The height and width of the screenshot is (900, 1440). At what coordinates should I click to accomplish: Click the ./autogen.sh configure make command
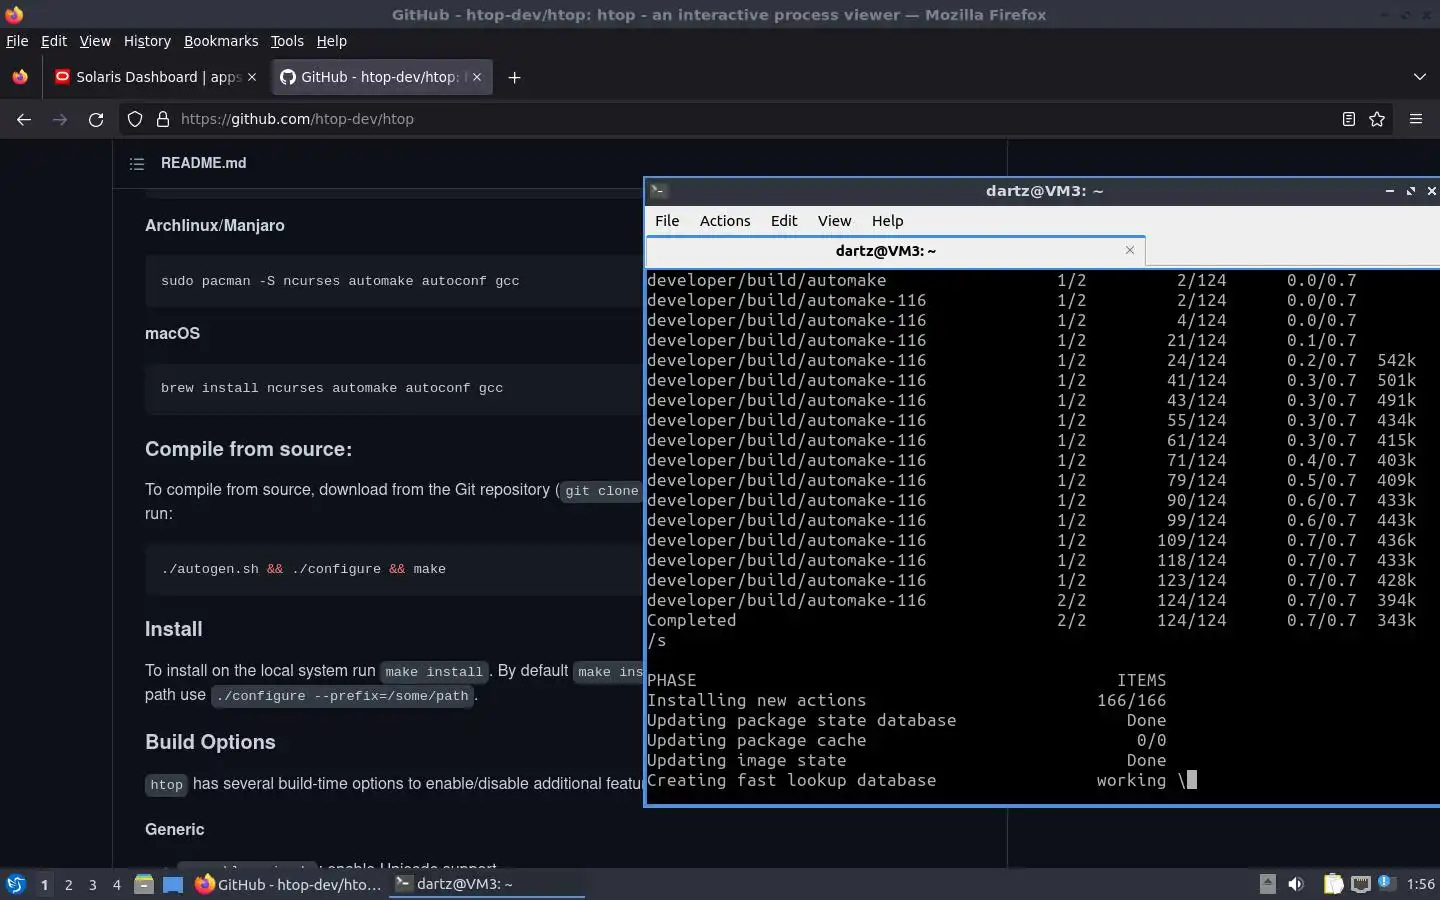[303, 569]
